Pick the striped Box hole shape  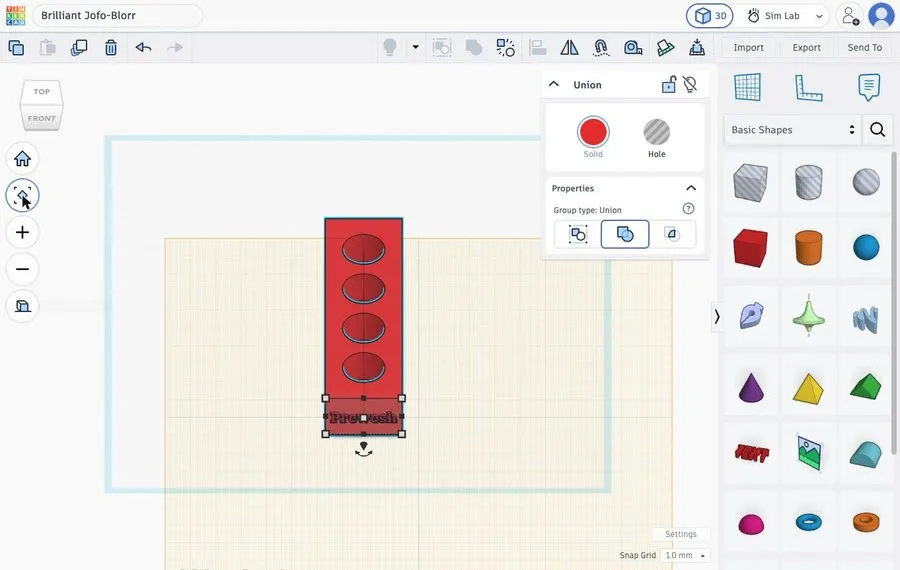(x=750, y=182)
